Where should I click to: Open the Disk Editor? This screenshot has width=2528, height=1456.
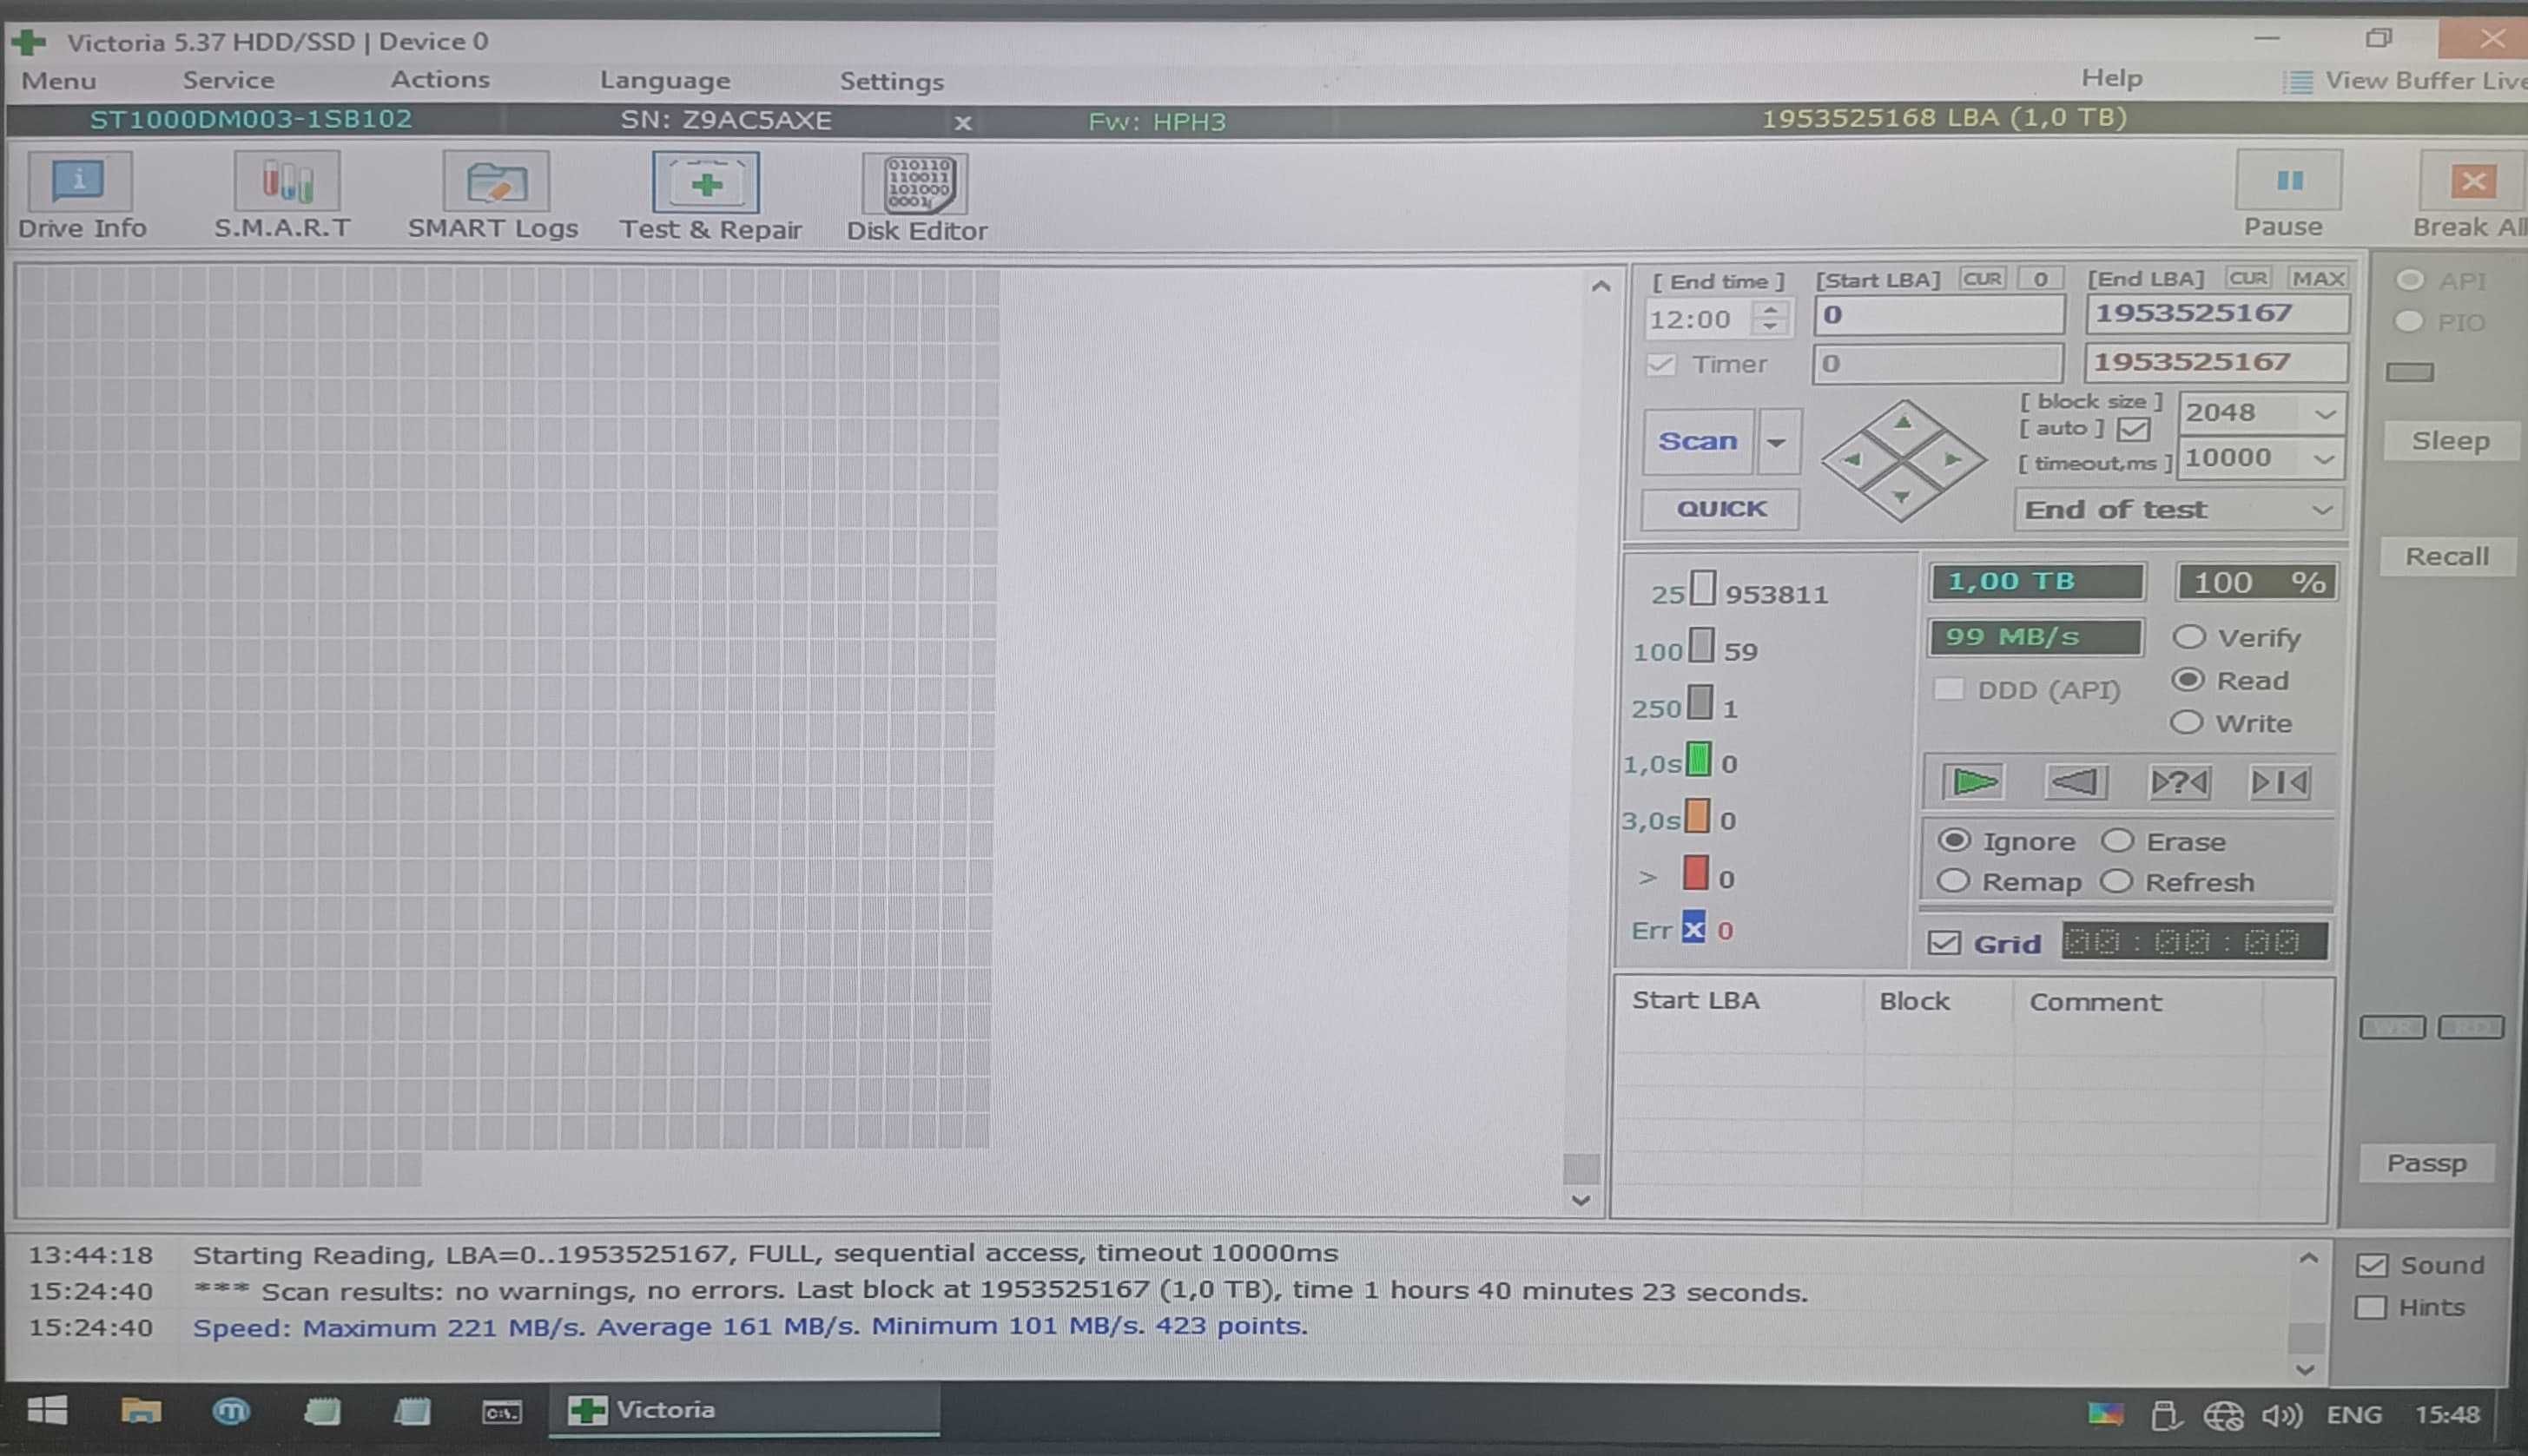pyautogui.click(x=915, y=184)
